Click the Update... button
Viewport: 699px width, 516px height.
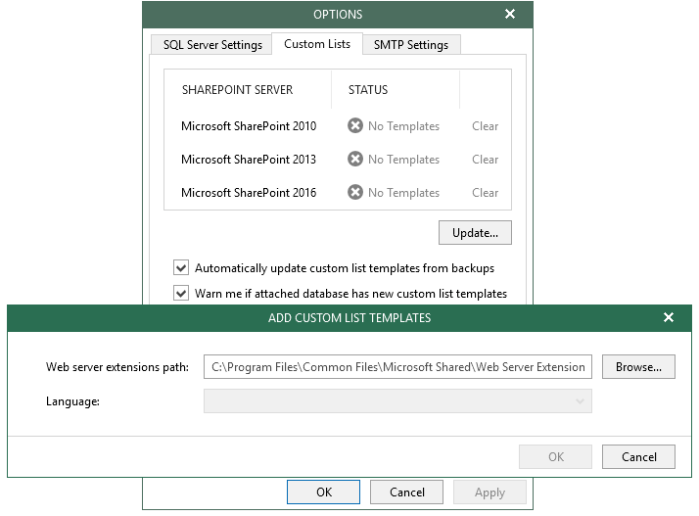pyautogui.click(x=475, y=232)
